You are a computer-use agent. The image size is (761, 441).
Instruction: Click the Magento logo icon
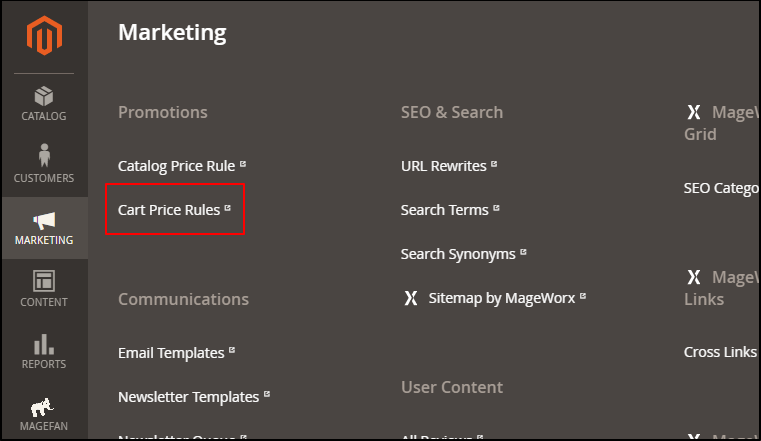pyautogui.click(x=44, y=35)
